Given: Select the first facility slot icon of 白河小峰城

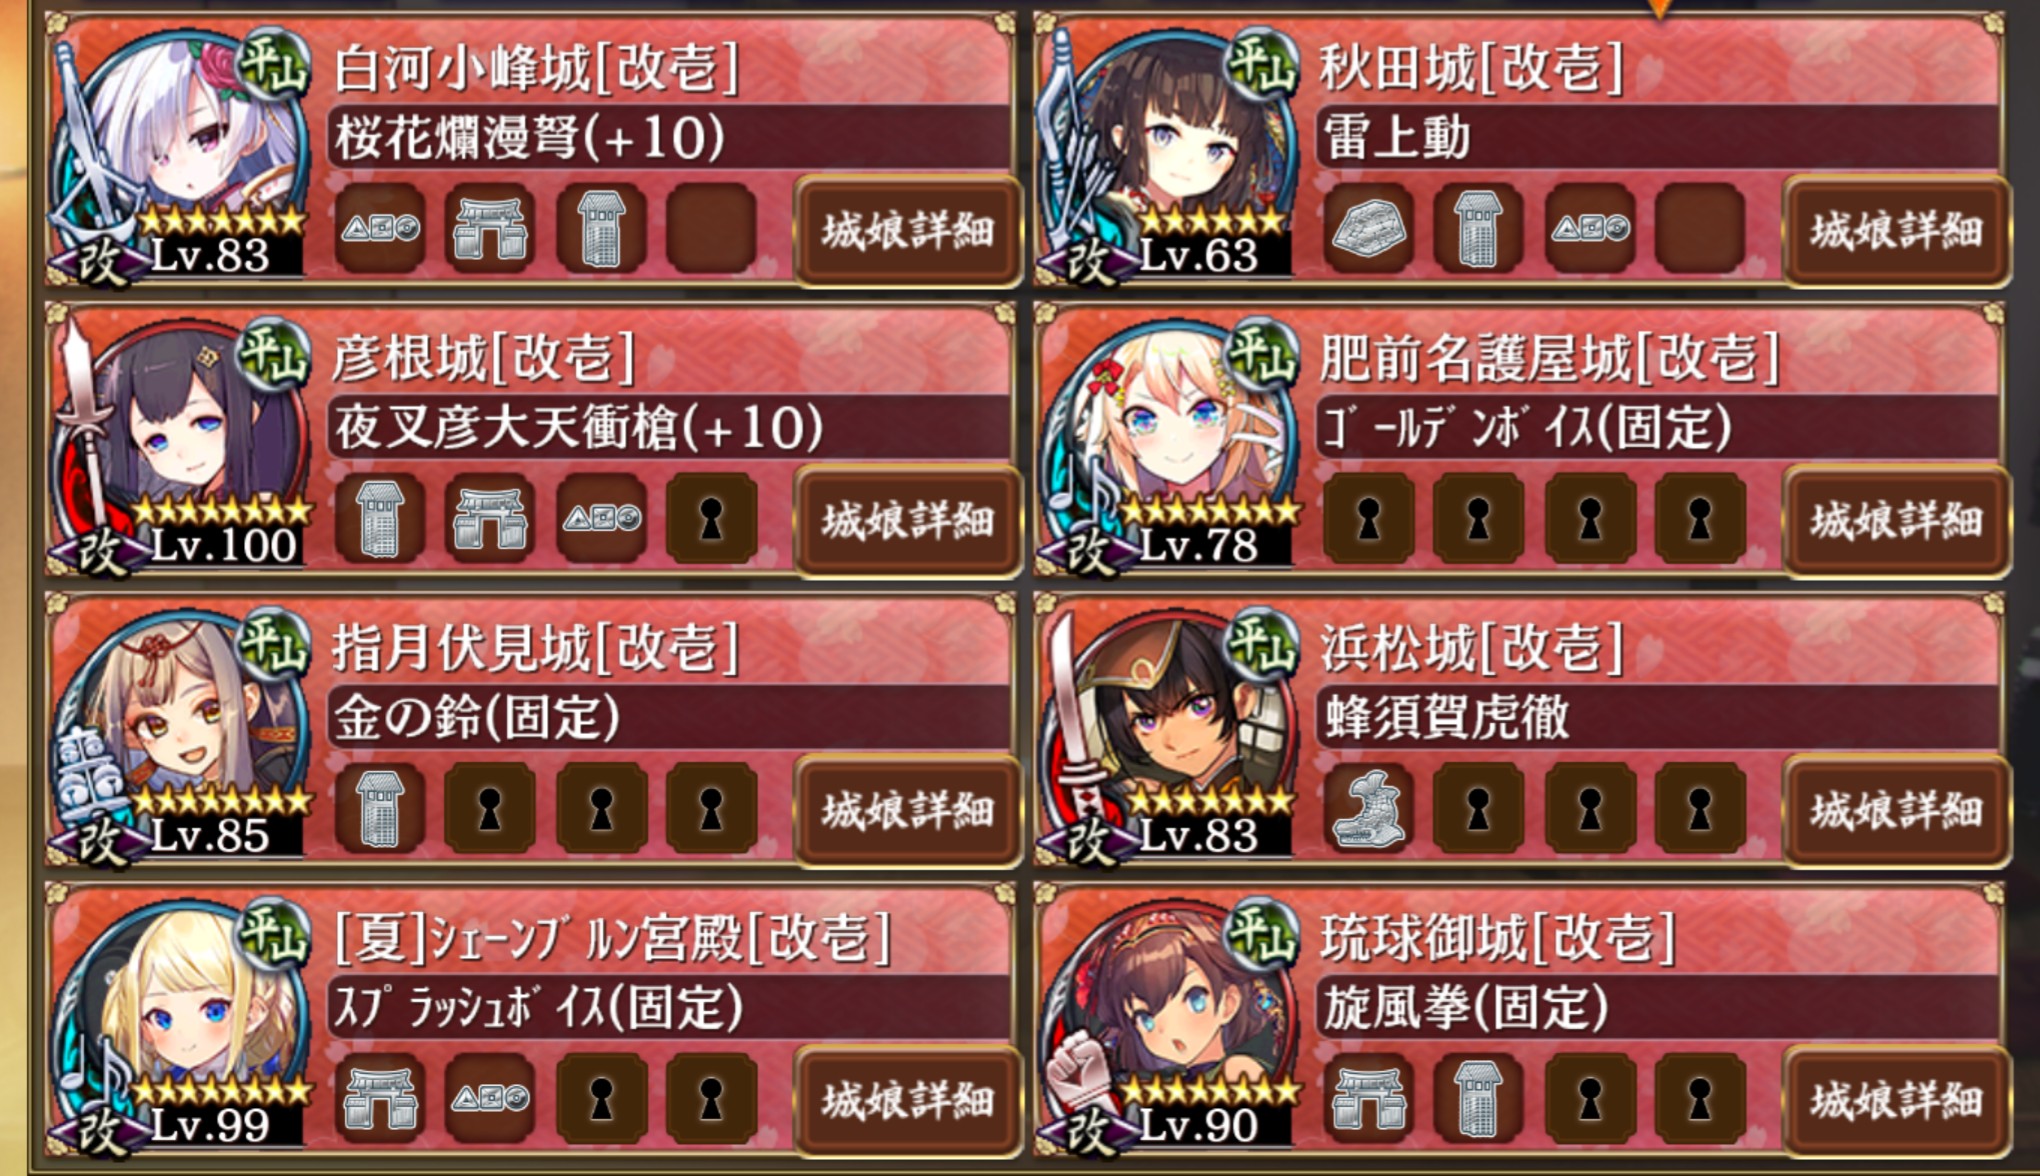Looking at the screenshot, I should click(x=380, y=229).
